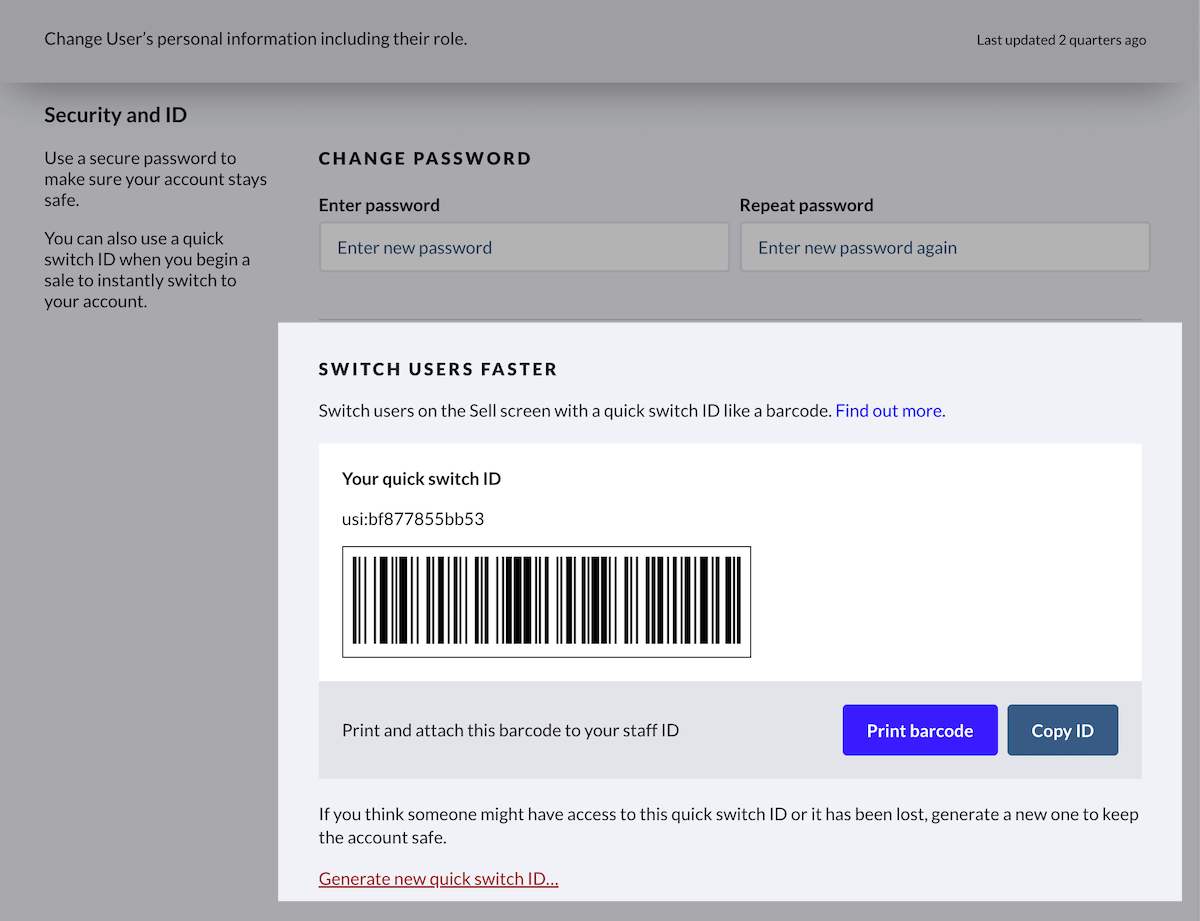The height and width of the screenshot is (921, 1200).
Task: Click the usi:bf877855bb53 ID text
Action: tap(413, 519)
